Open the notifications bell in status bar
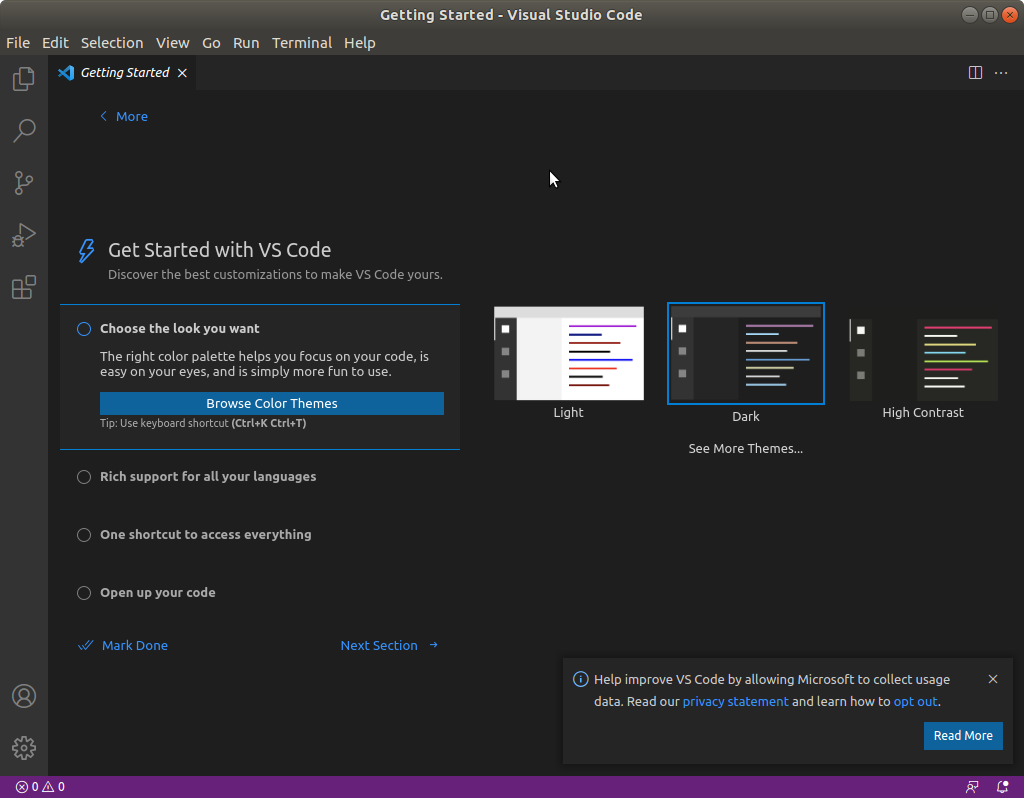Viewport: 1024px width, 798px height. point(1002,787)
